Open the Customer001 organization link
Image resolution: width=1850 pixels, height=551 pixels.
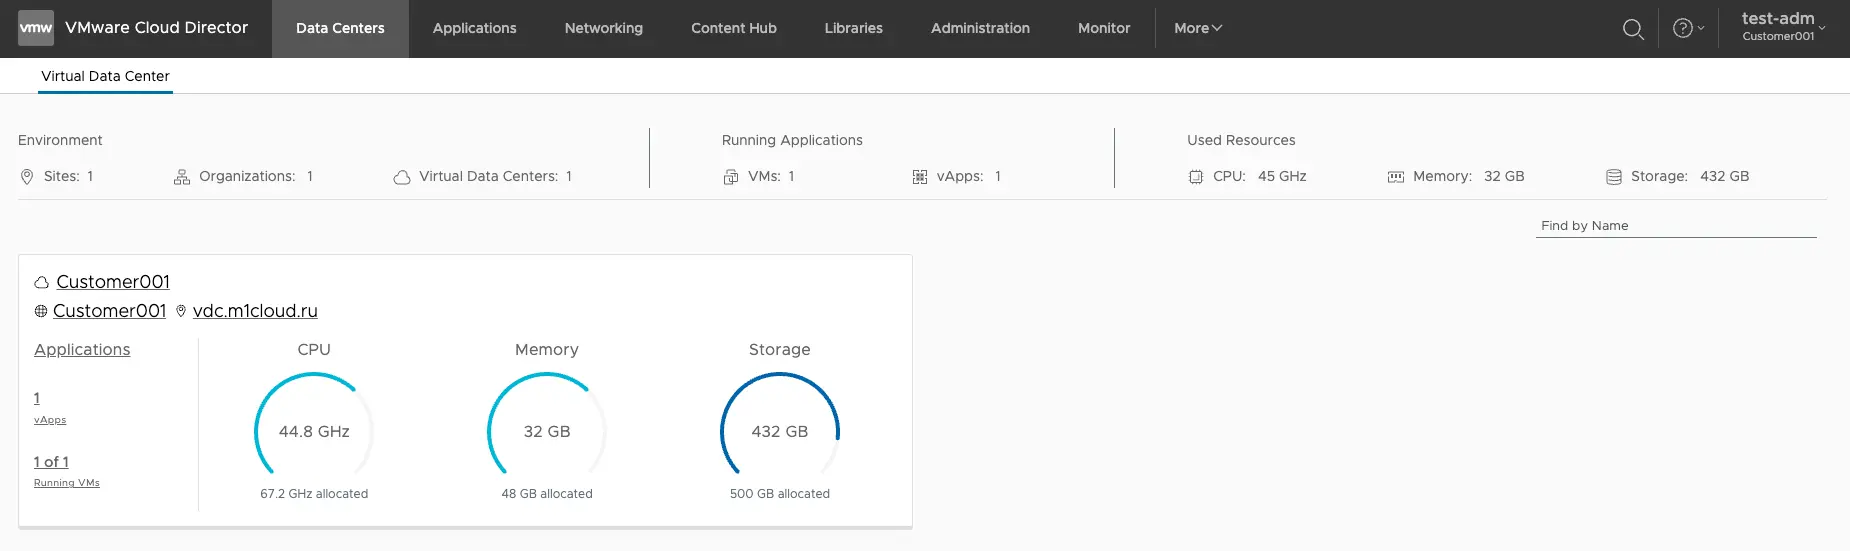(x=110, y=311)
